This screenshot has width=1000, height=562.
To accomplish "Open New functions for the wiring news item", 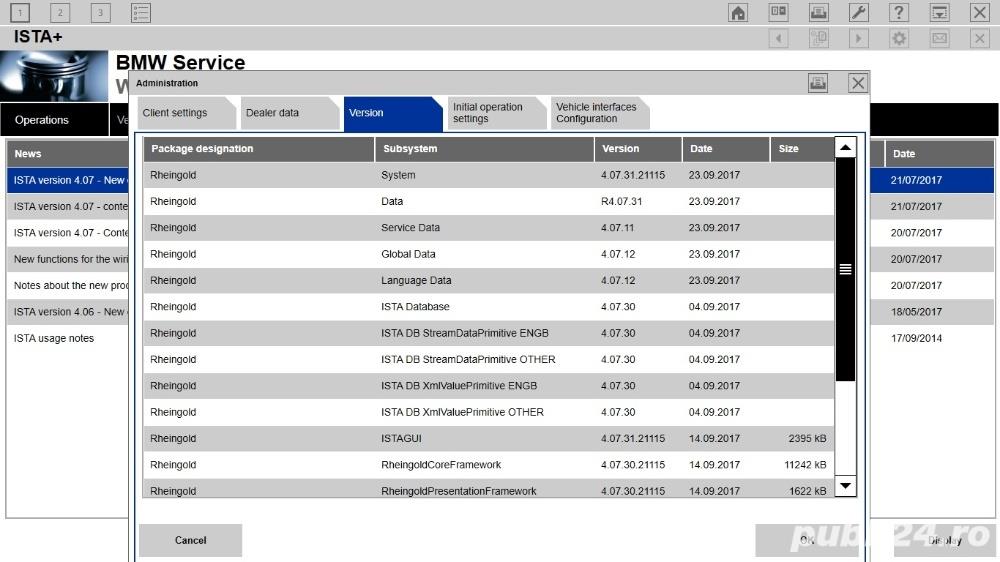I will coord(69,259).
